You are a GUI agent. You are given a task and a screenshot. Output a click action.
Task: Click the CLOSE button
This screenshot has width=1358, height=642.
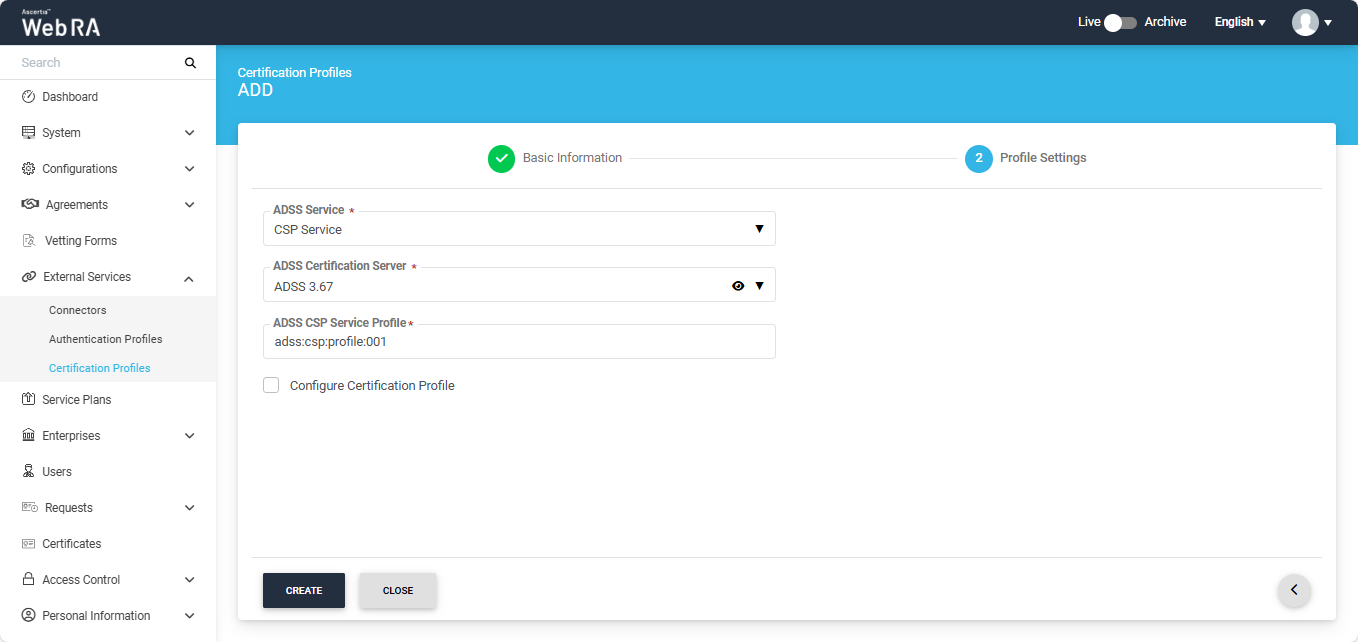click(x=398, y=590)
